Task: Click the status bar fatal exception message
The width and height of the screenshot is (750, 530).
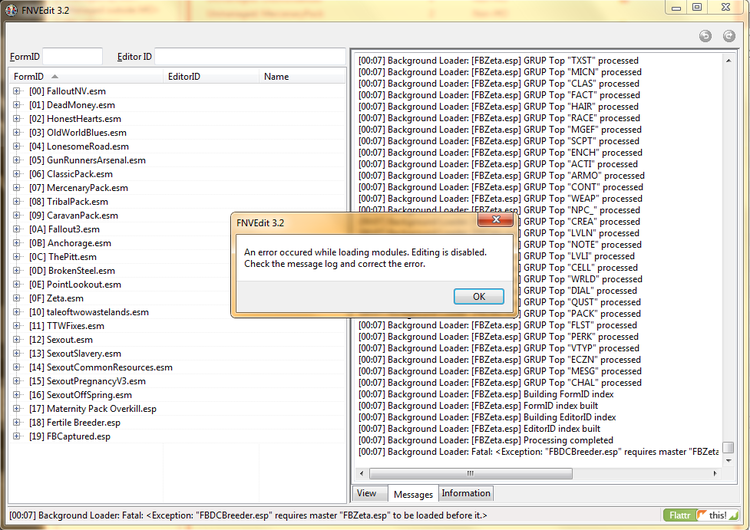Action: [x=248, y=516]
